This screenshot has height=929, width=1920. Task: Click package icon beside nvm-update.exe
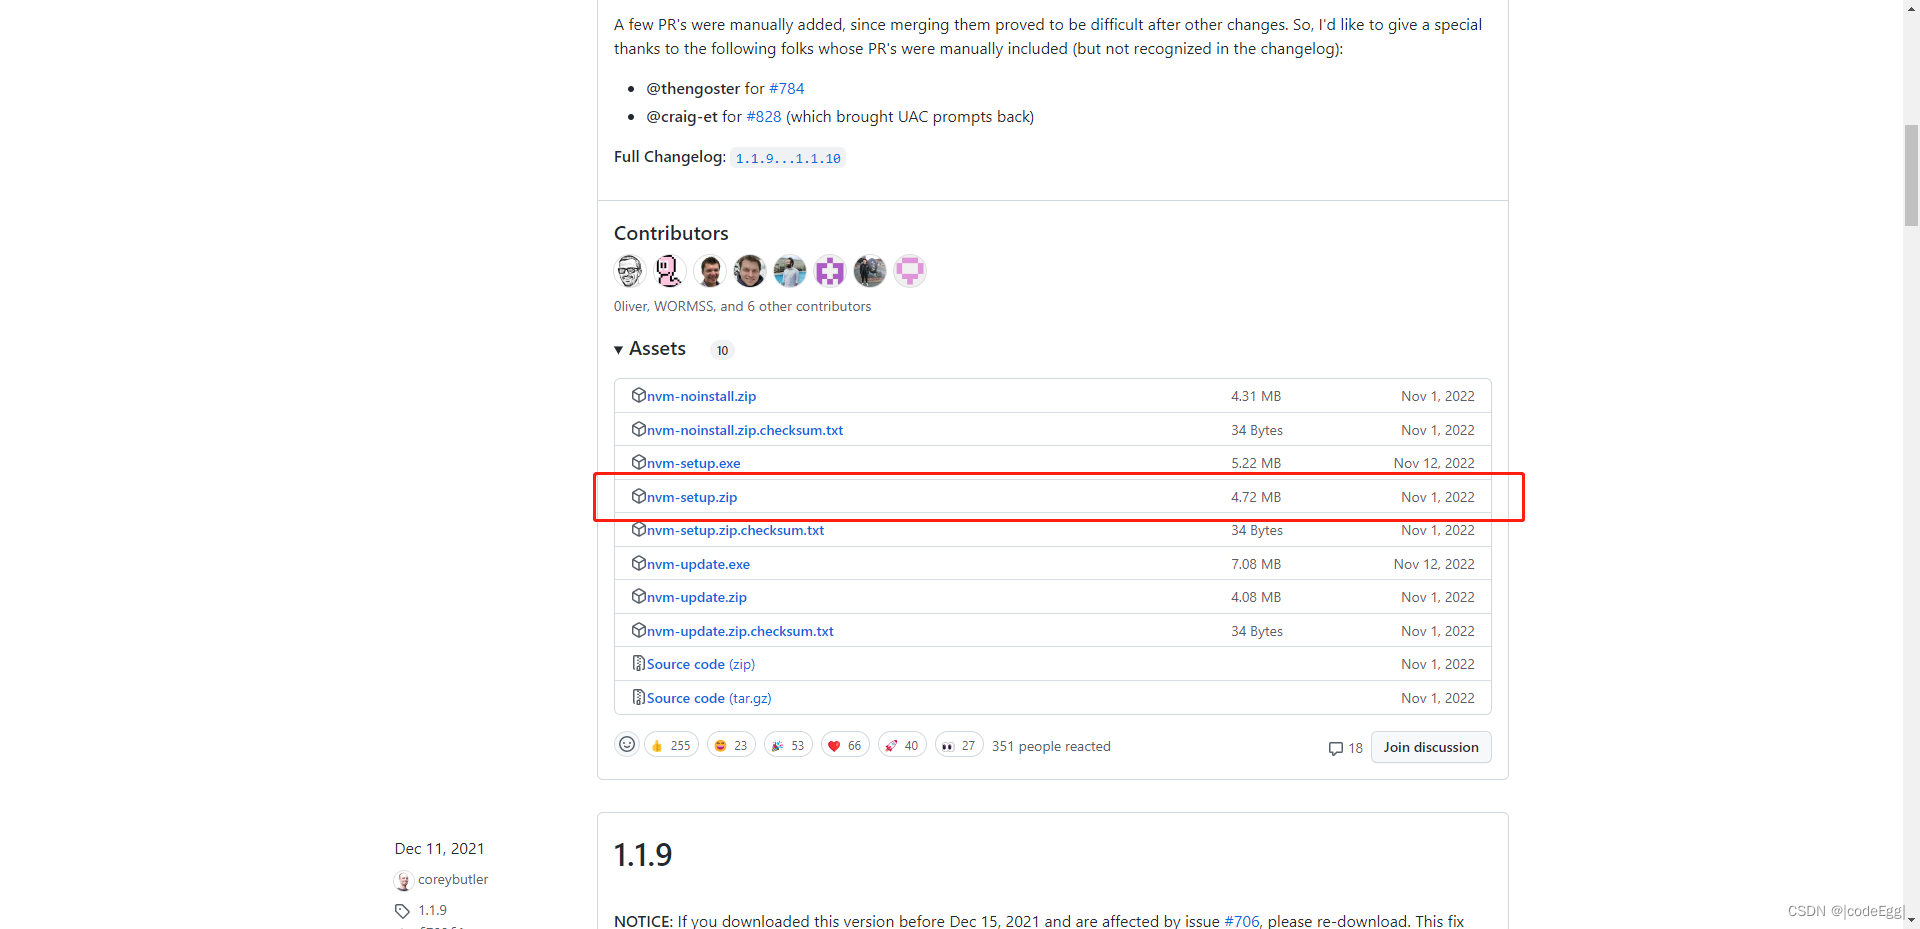[638, 563]
